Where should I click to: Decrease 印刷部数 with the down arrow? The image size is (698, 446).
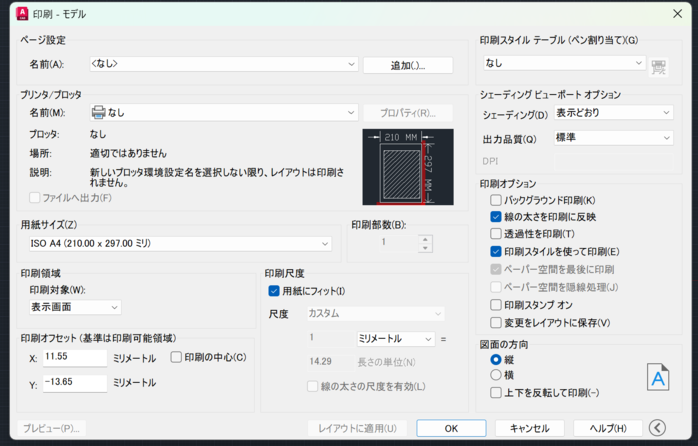pos(425,248)
